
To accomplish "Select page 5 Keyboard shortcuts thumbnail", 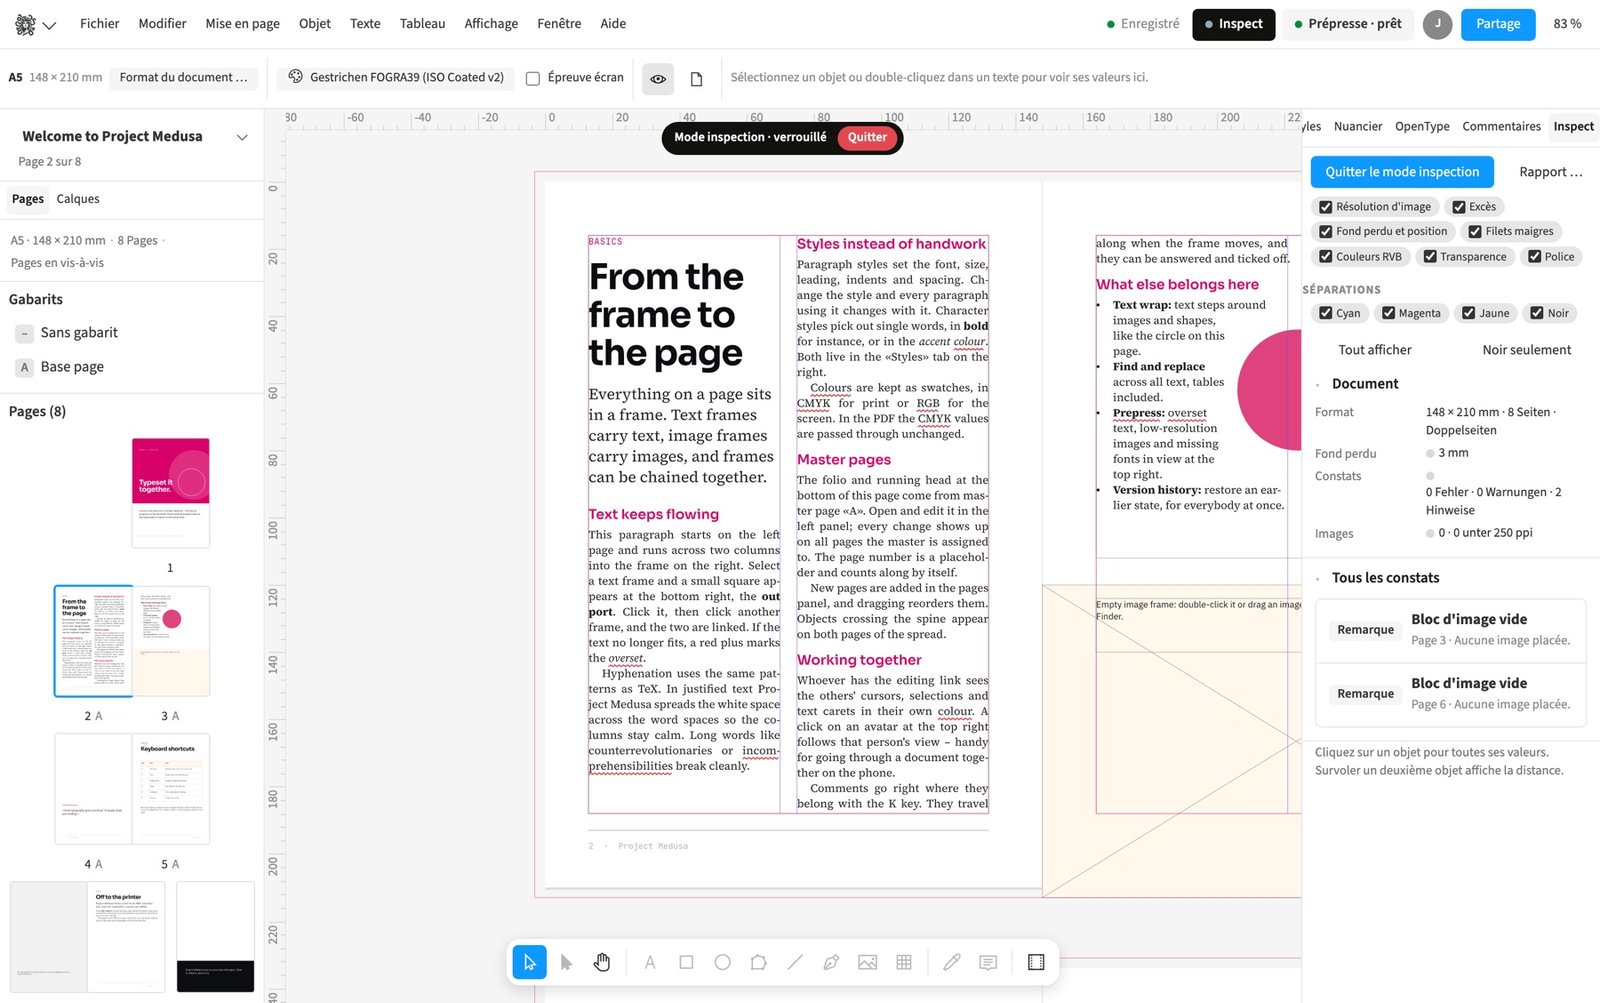I will pos(171,789).
